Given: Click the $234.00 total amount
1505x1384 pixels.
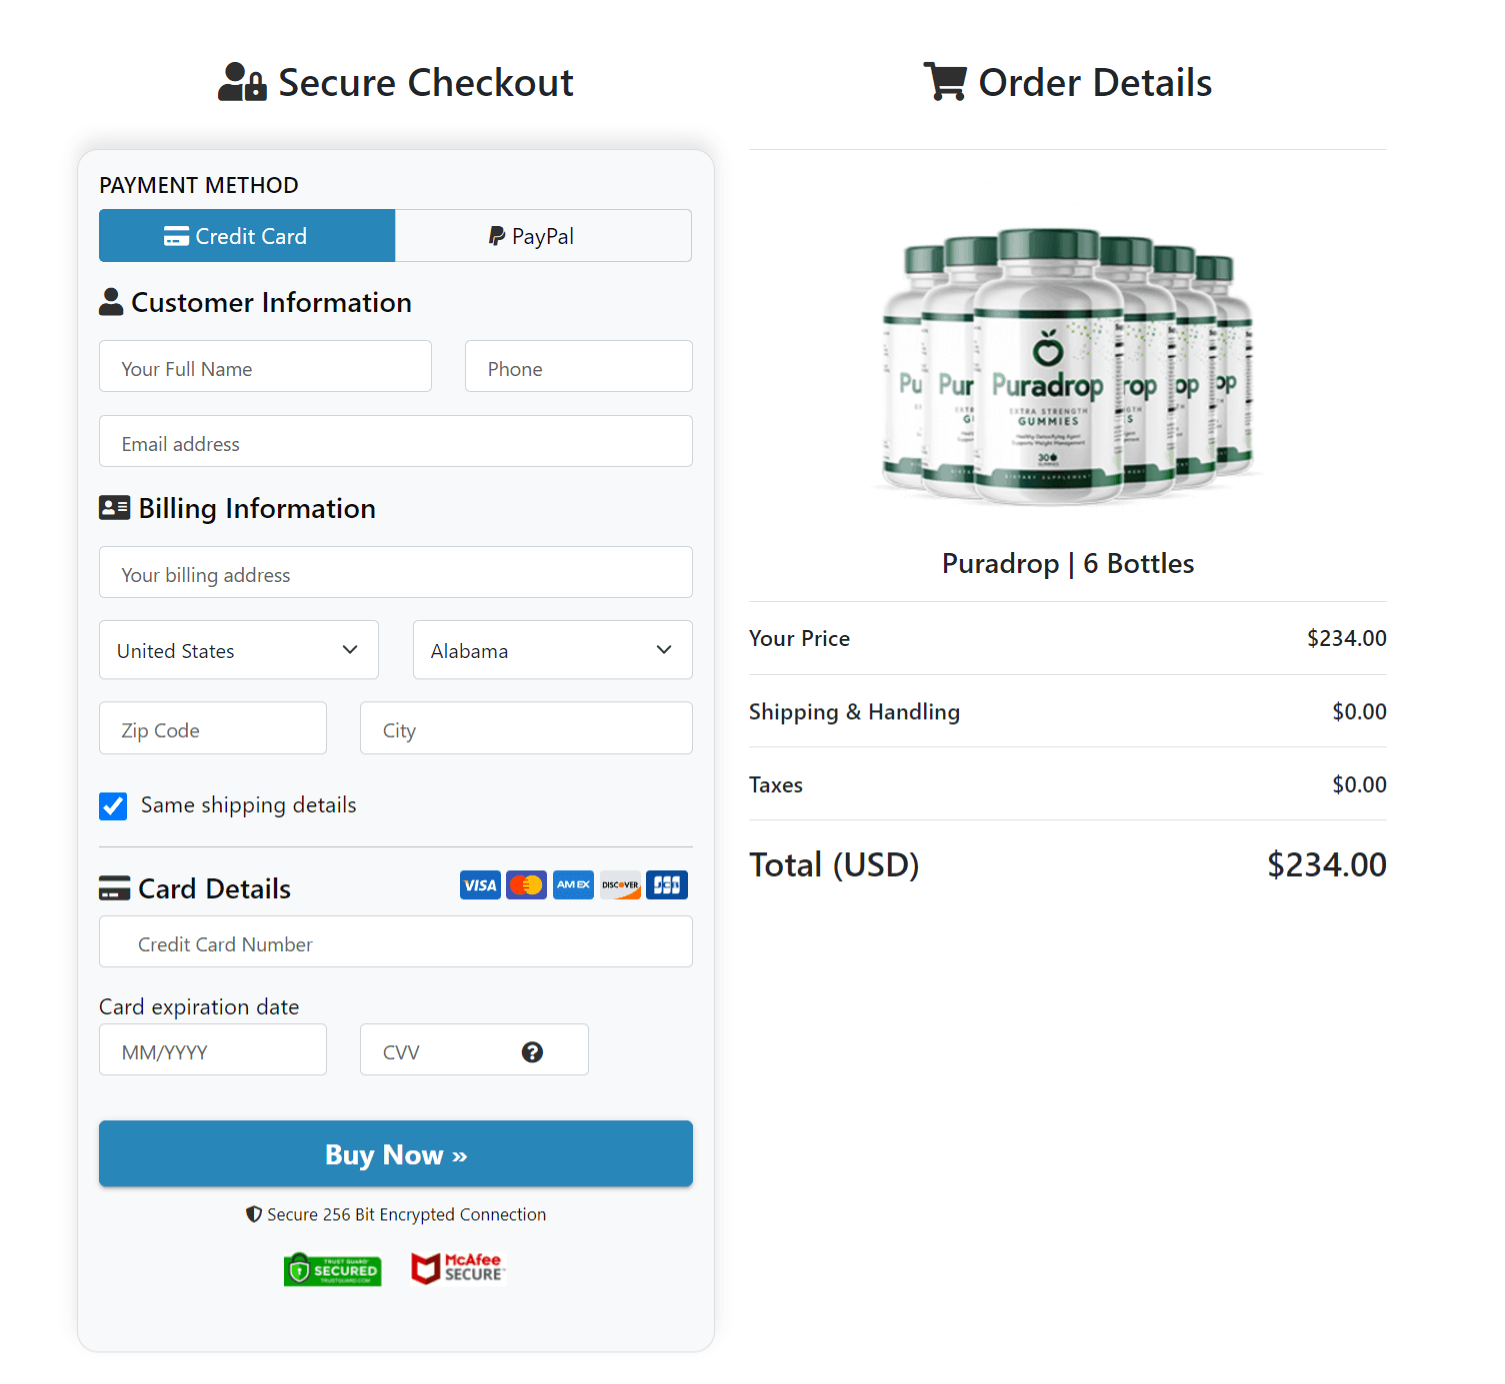Looking at the screenshot, I should pyautogui.click(x=1327, y=865).
